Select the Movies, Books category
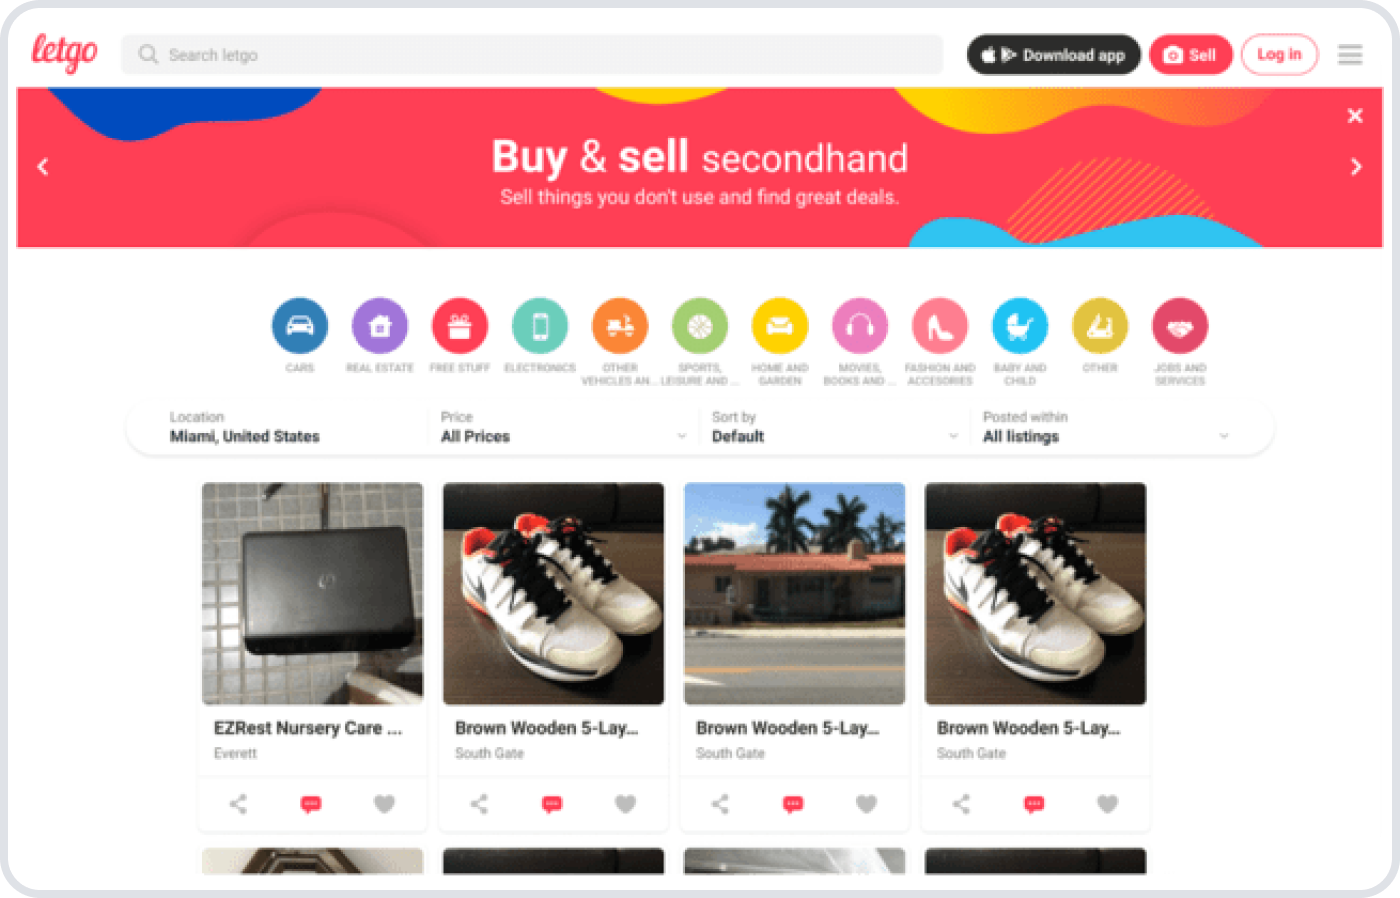Screen dimensions: 1400x898 [860, 326]
